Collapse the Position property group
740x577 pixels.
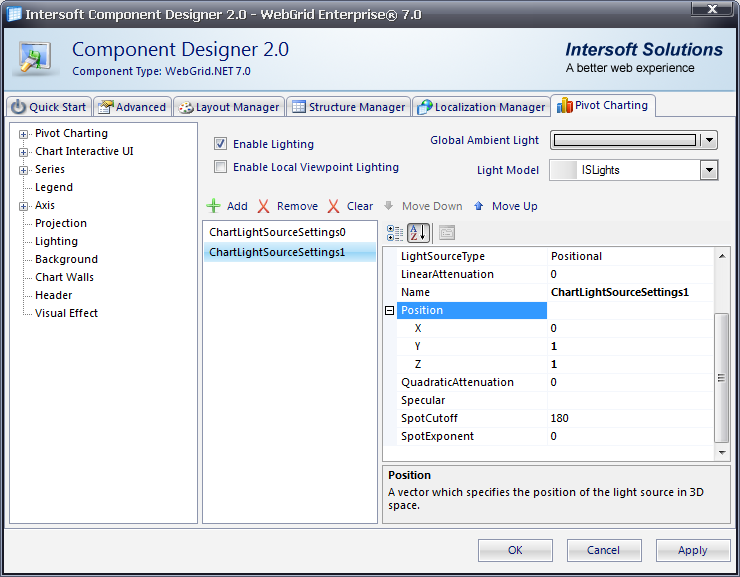click(390, 311)
